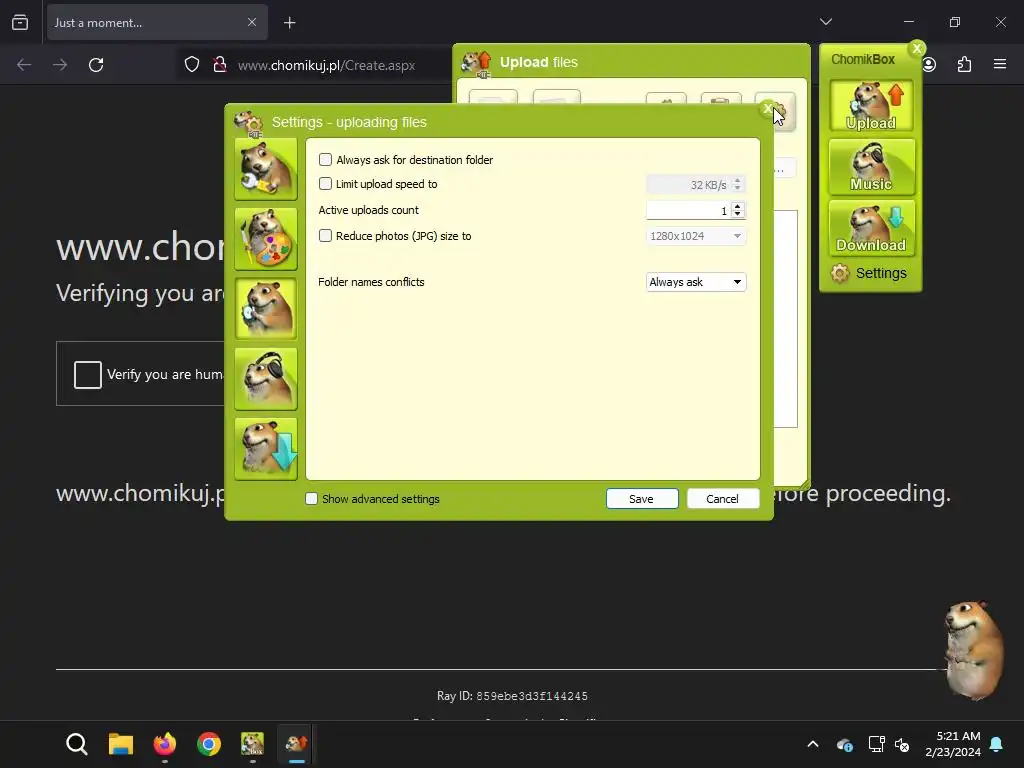
Task: Open Windows taskbar search
Action: 77,744
